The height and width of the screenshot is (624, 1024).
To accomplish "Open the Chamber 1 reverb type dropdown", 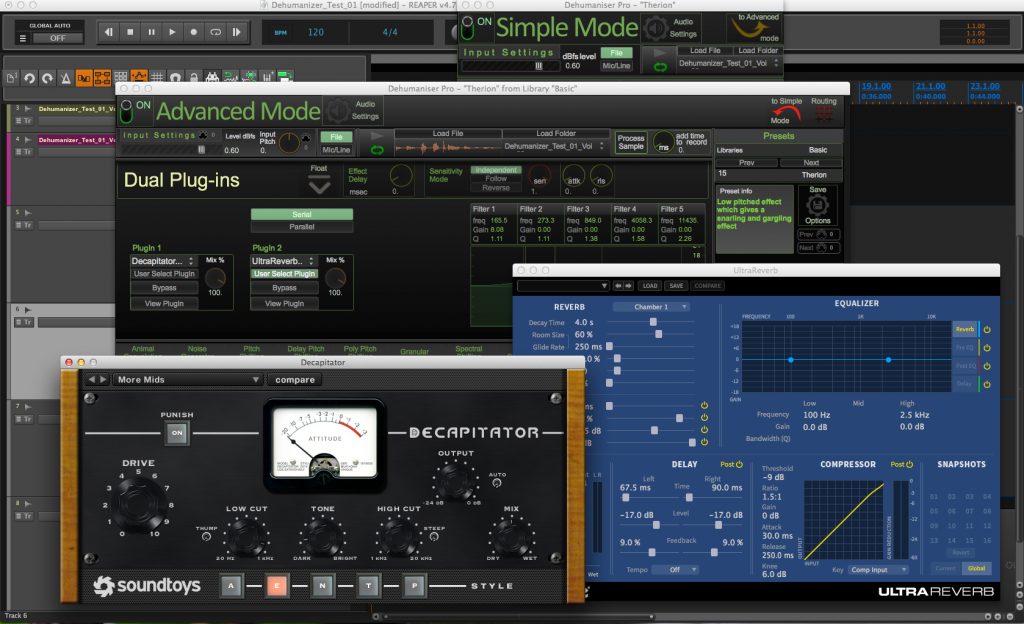I will click(652, 307).
